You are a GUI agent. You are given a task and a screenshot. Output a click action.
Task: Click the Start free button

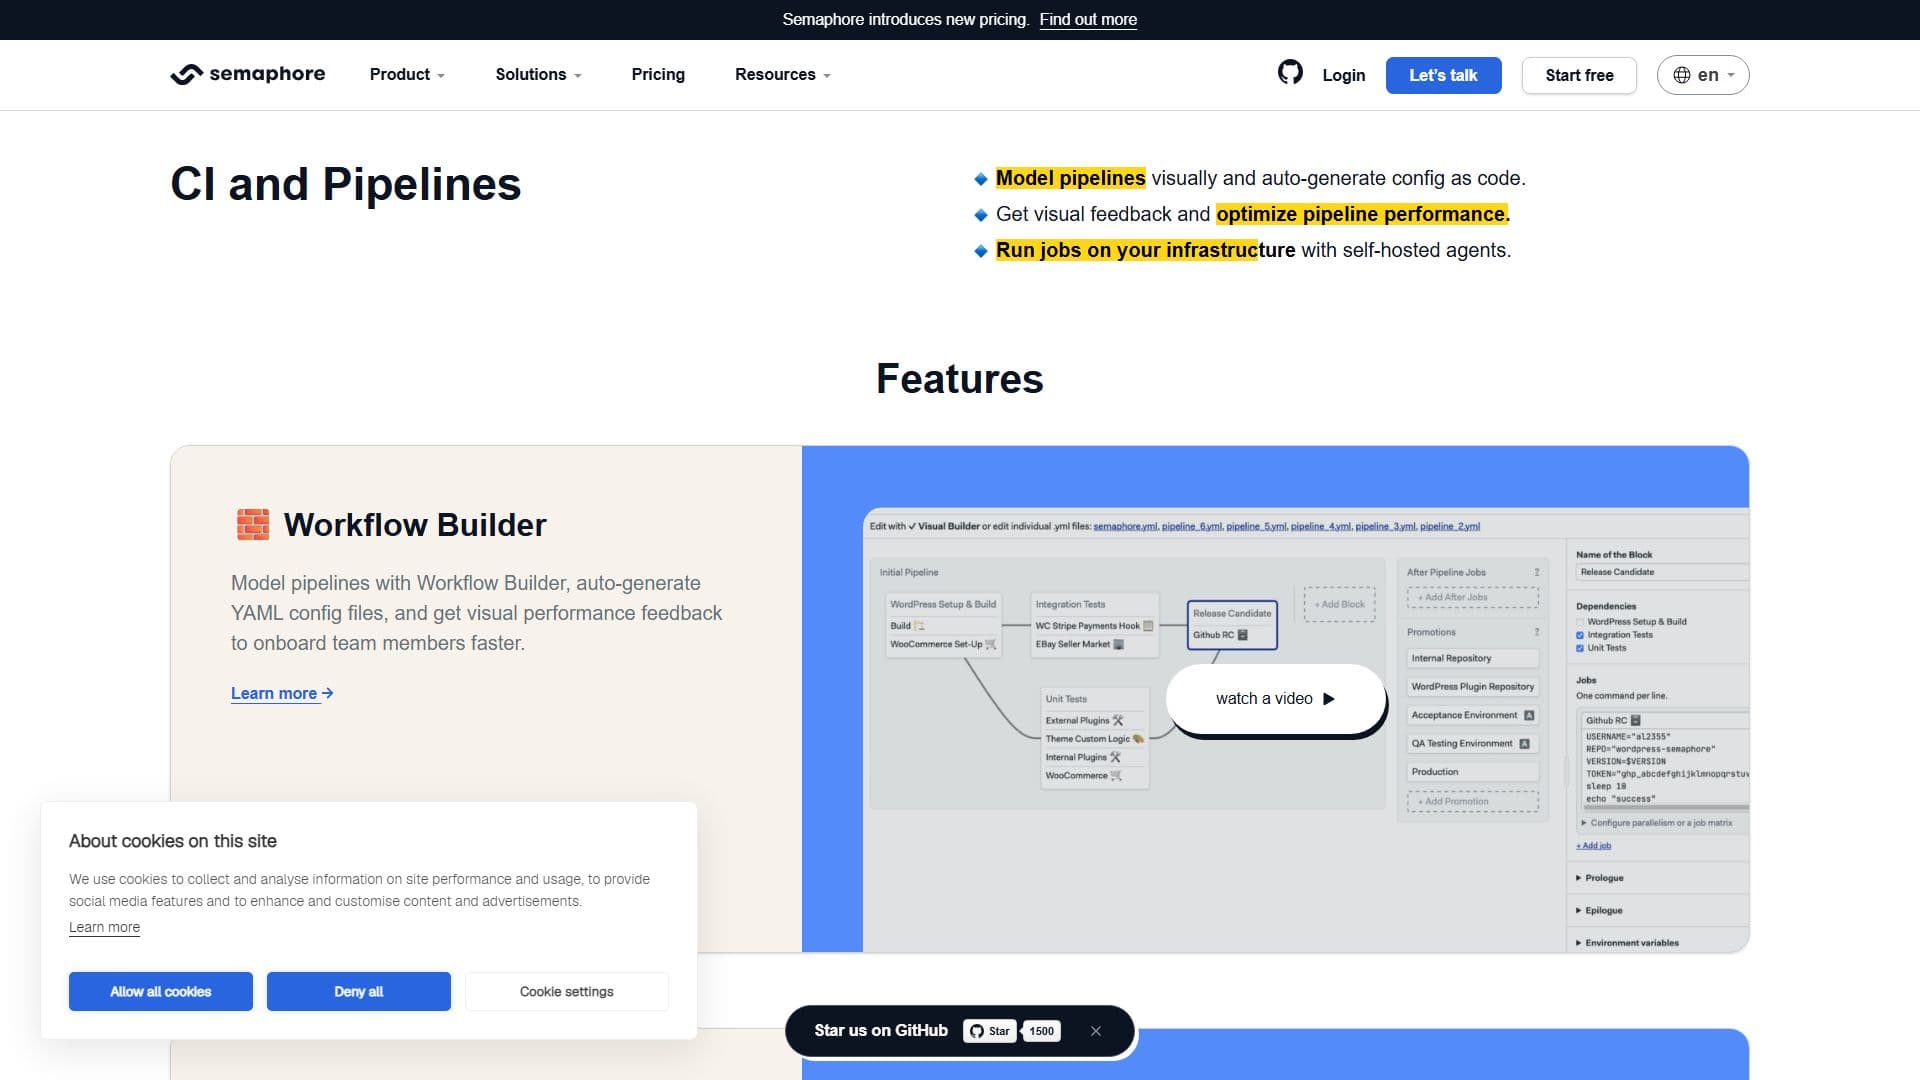tap(1579, 75)
